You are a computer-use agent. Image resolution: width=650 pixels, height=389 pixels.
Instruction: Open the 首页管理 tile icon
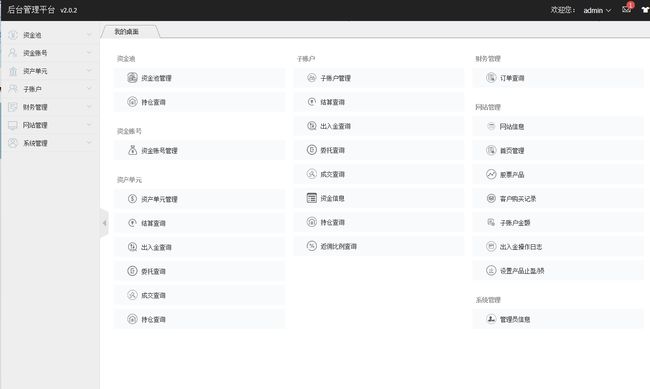click(491, 150)
